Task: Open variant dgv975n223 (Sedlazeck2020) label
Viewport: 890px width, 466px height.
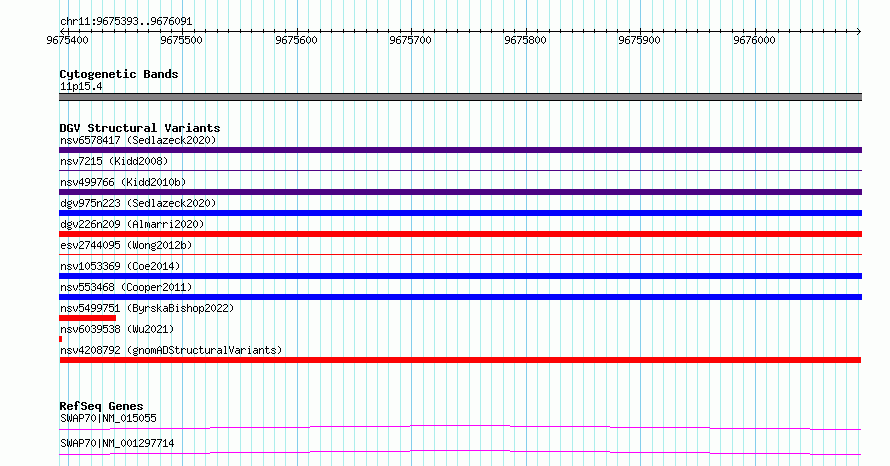Action: click(138, 203)
